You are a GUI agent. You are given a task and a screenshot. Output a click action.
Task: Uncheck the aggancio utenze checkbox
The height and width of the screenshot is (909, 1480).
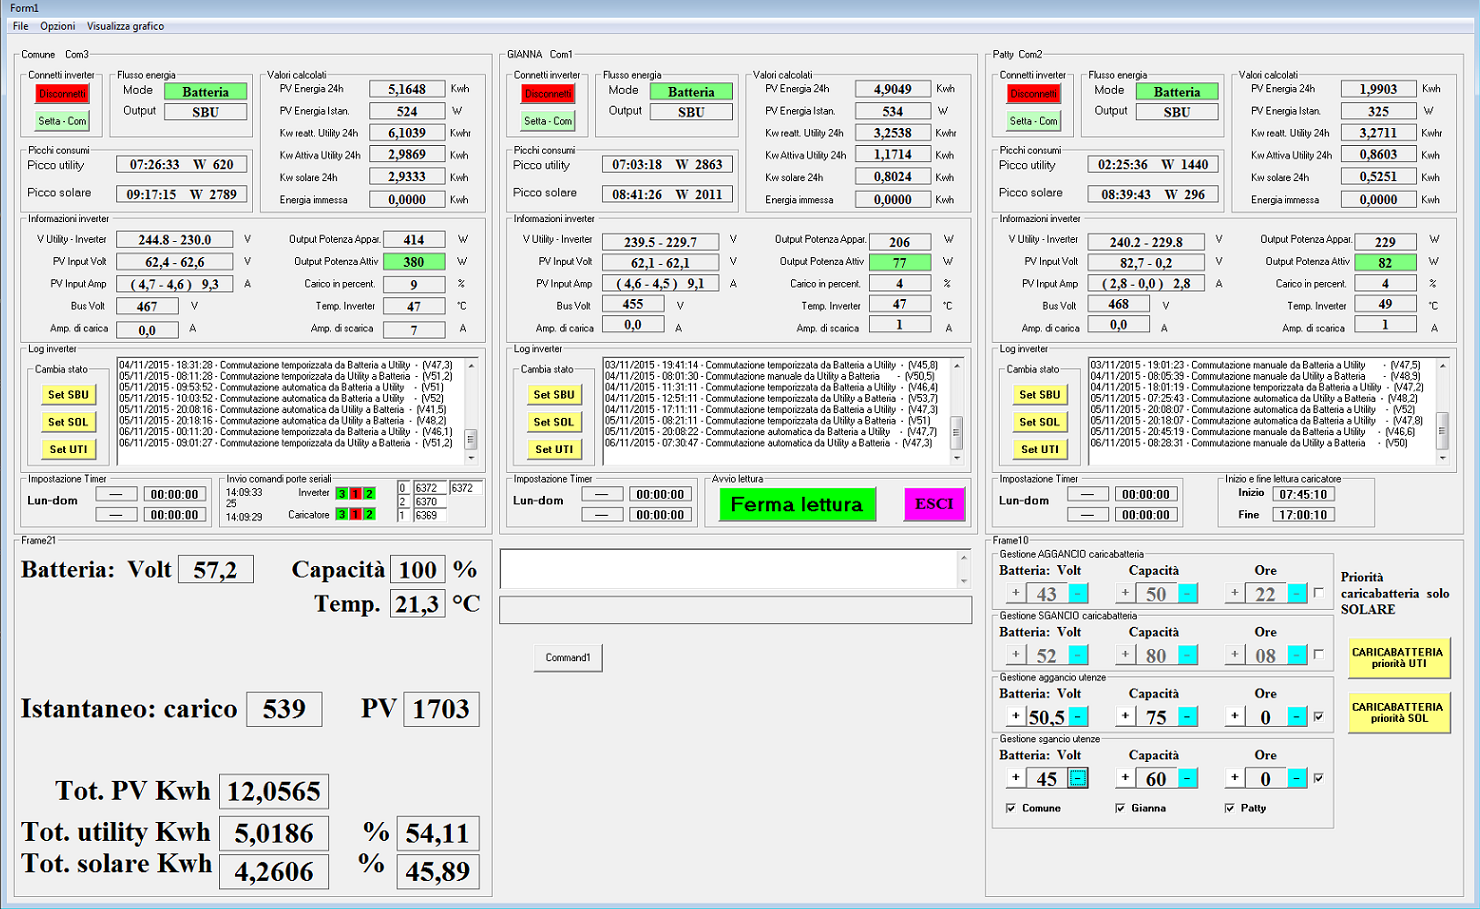pyautogui.click(x=1318, y=717)
